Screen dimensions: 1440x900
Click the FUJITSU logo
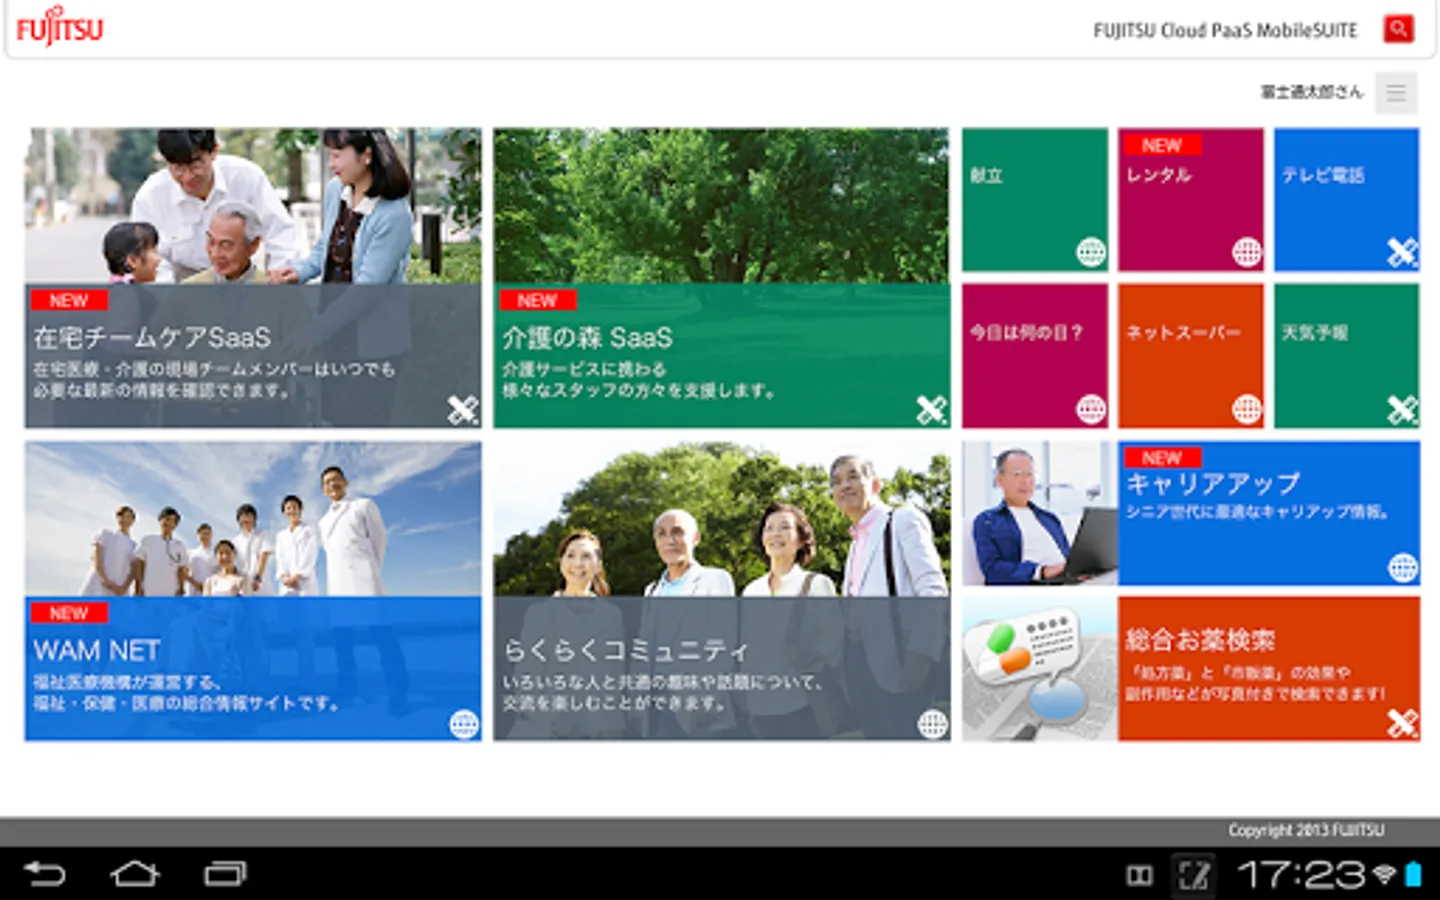[60, 28]
